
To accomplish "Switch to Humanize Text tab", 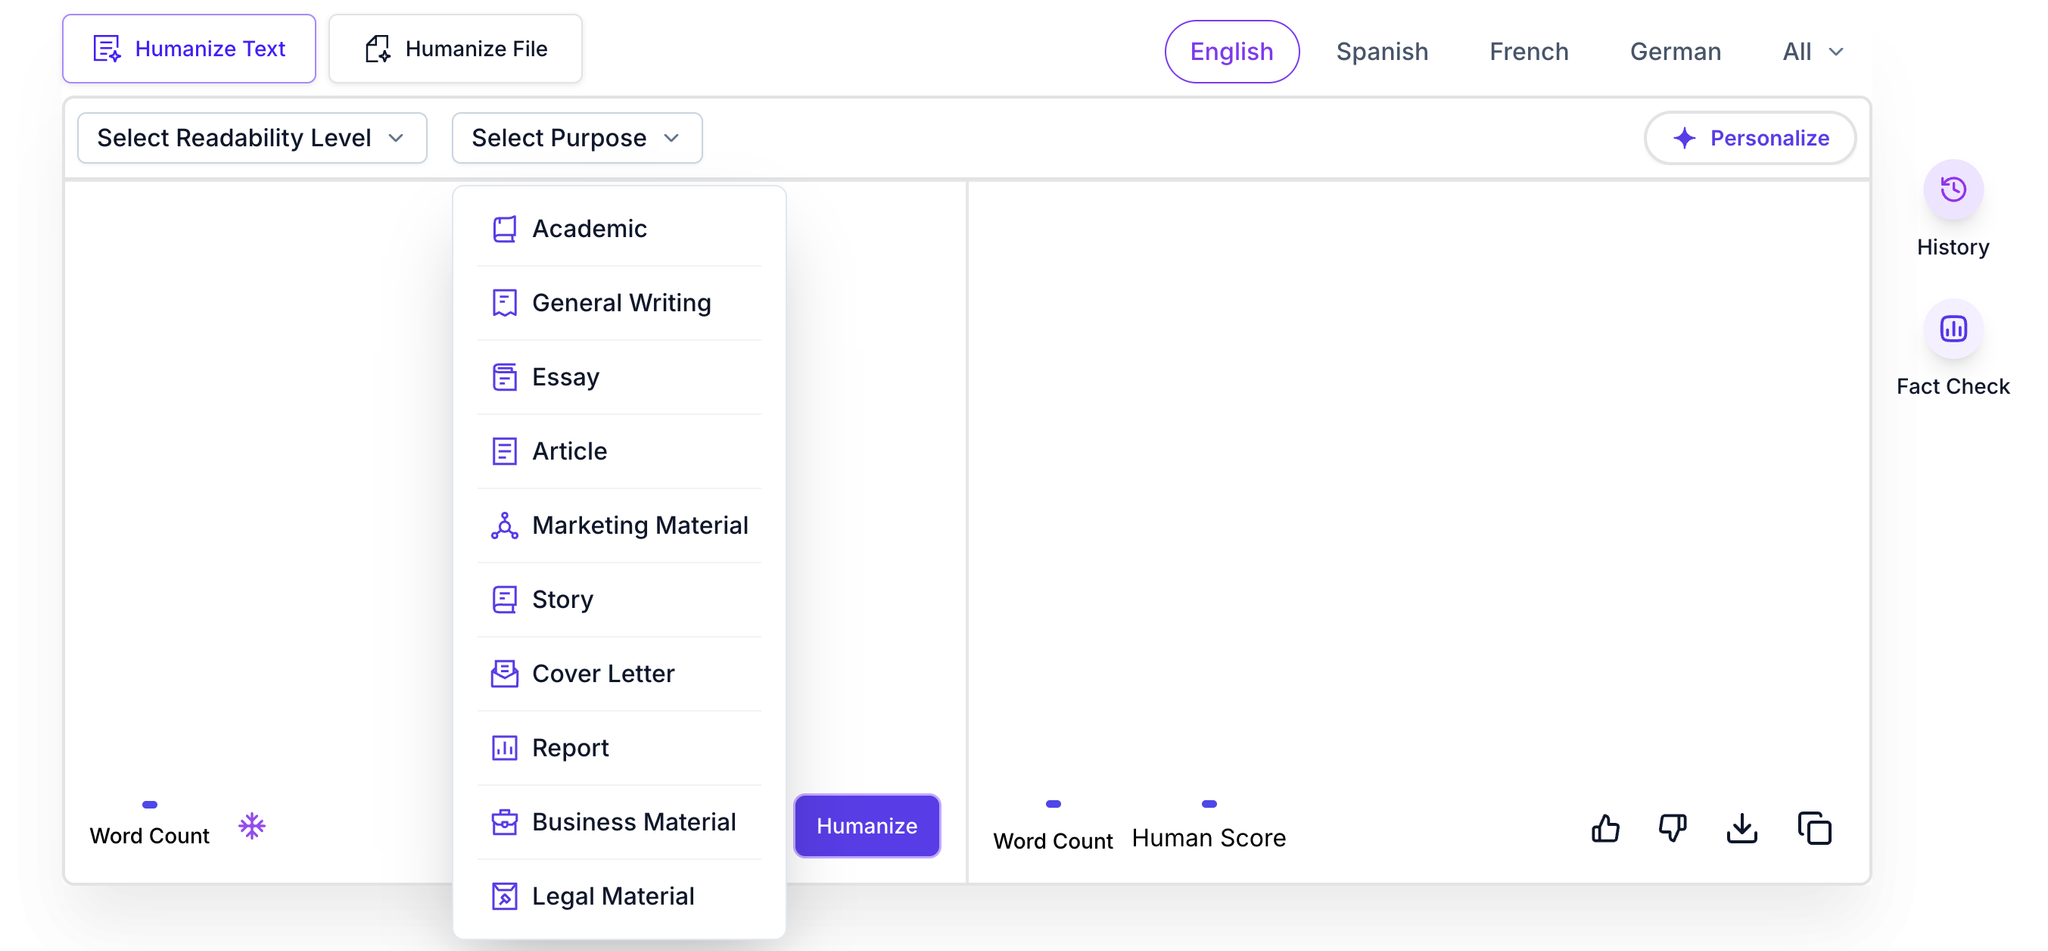I will click(189, 48).
